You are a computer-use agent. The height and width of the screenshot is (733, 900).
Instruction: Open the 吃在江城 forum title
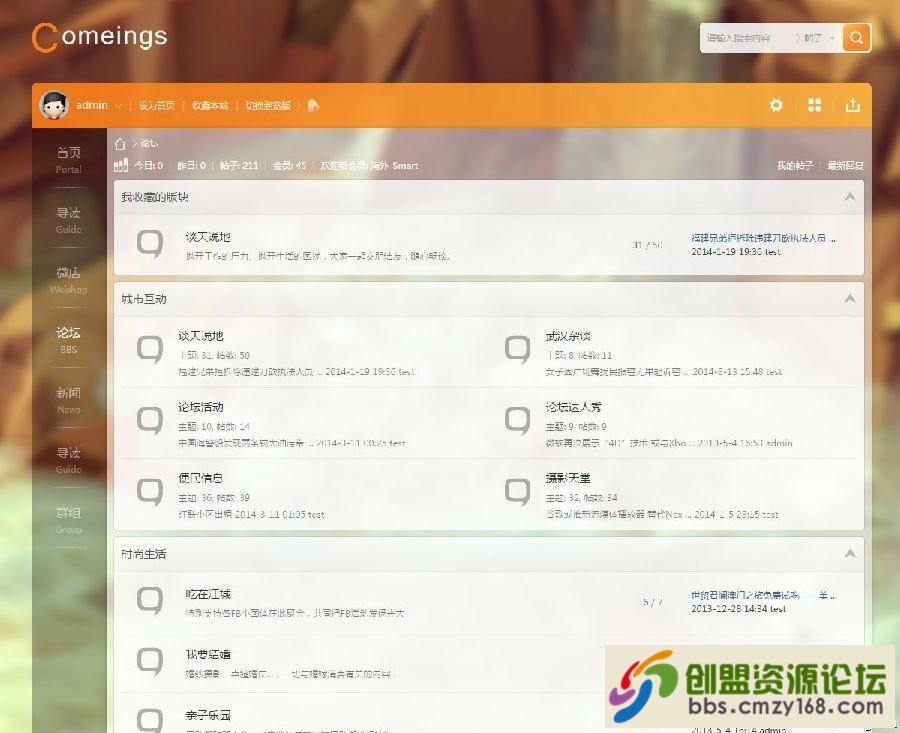tap(208, 594)
